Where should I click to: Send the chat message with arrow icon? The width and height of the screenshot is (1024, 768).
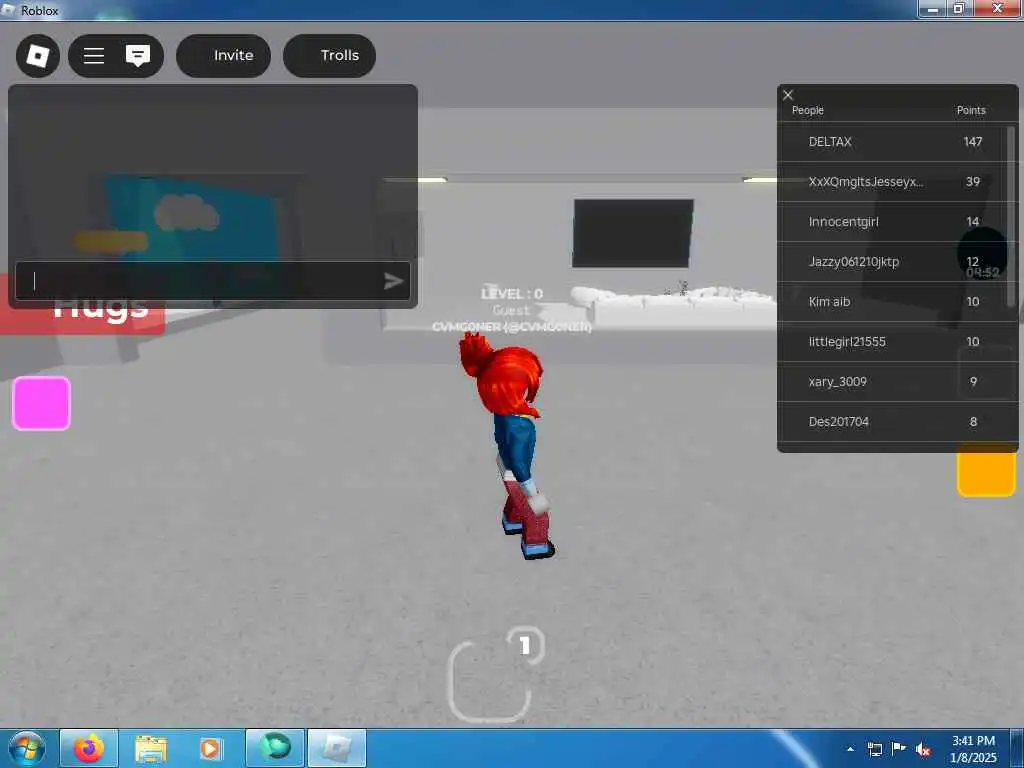tap(393, 281)
